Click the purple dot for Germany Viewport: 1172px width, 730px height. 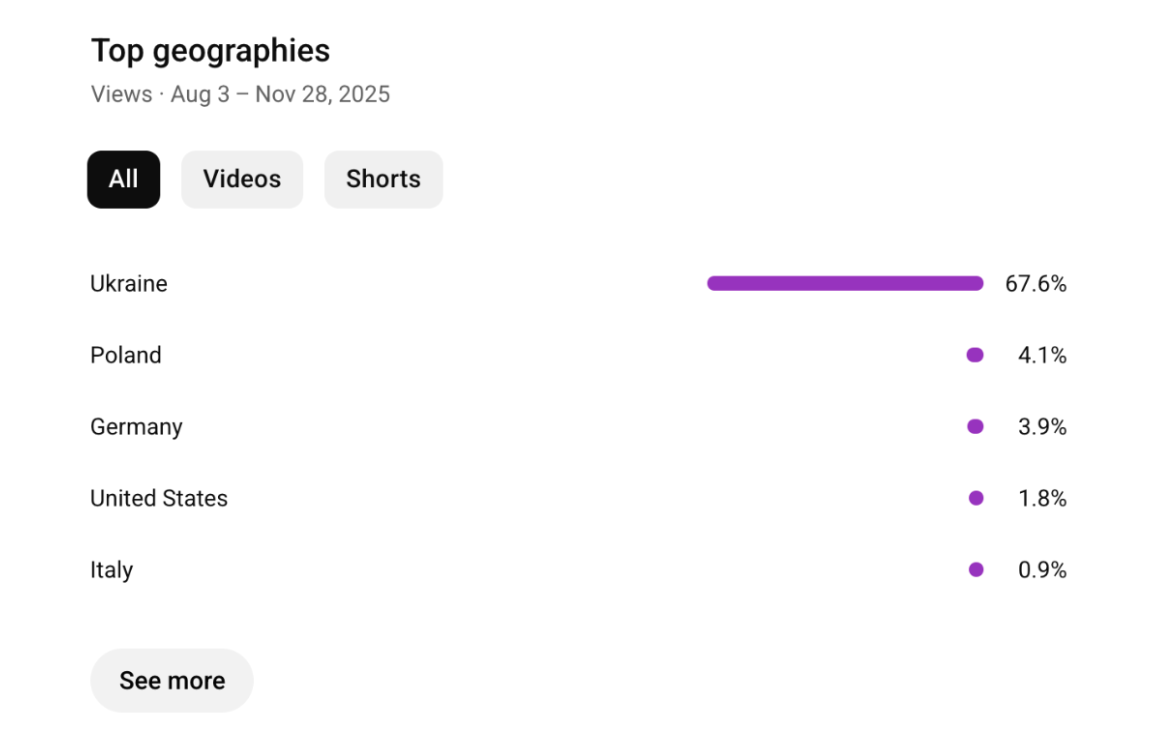975,427
